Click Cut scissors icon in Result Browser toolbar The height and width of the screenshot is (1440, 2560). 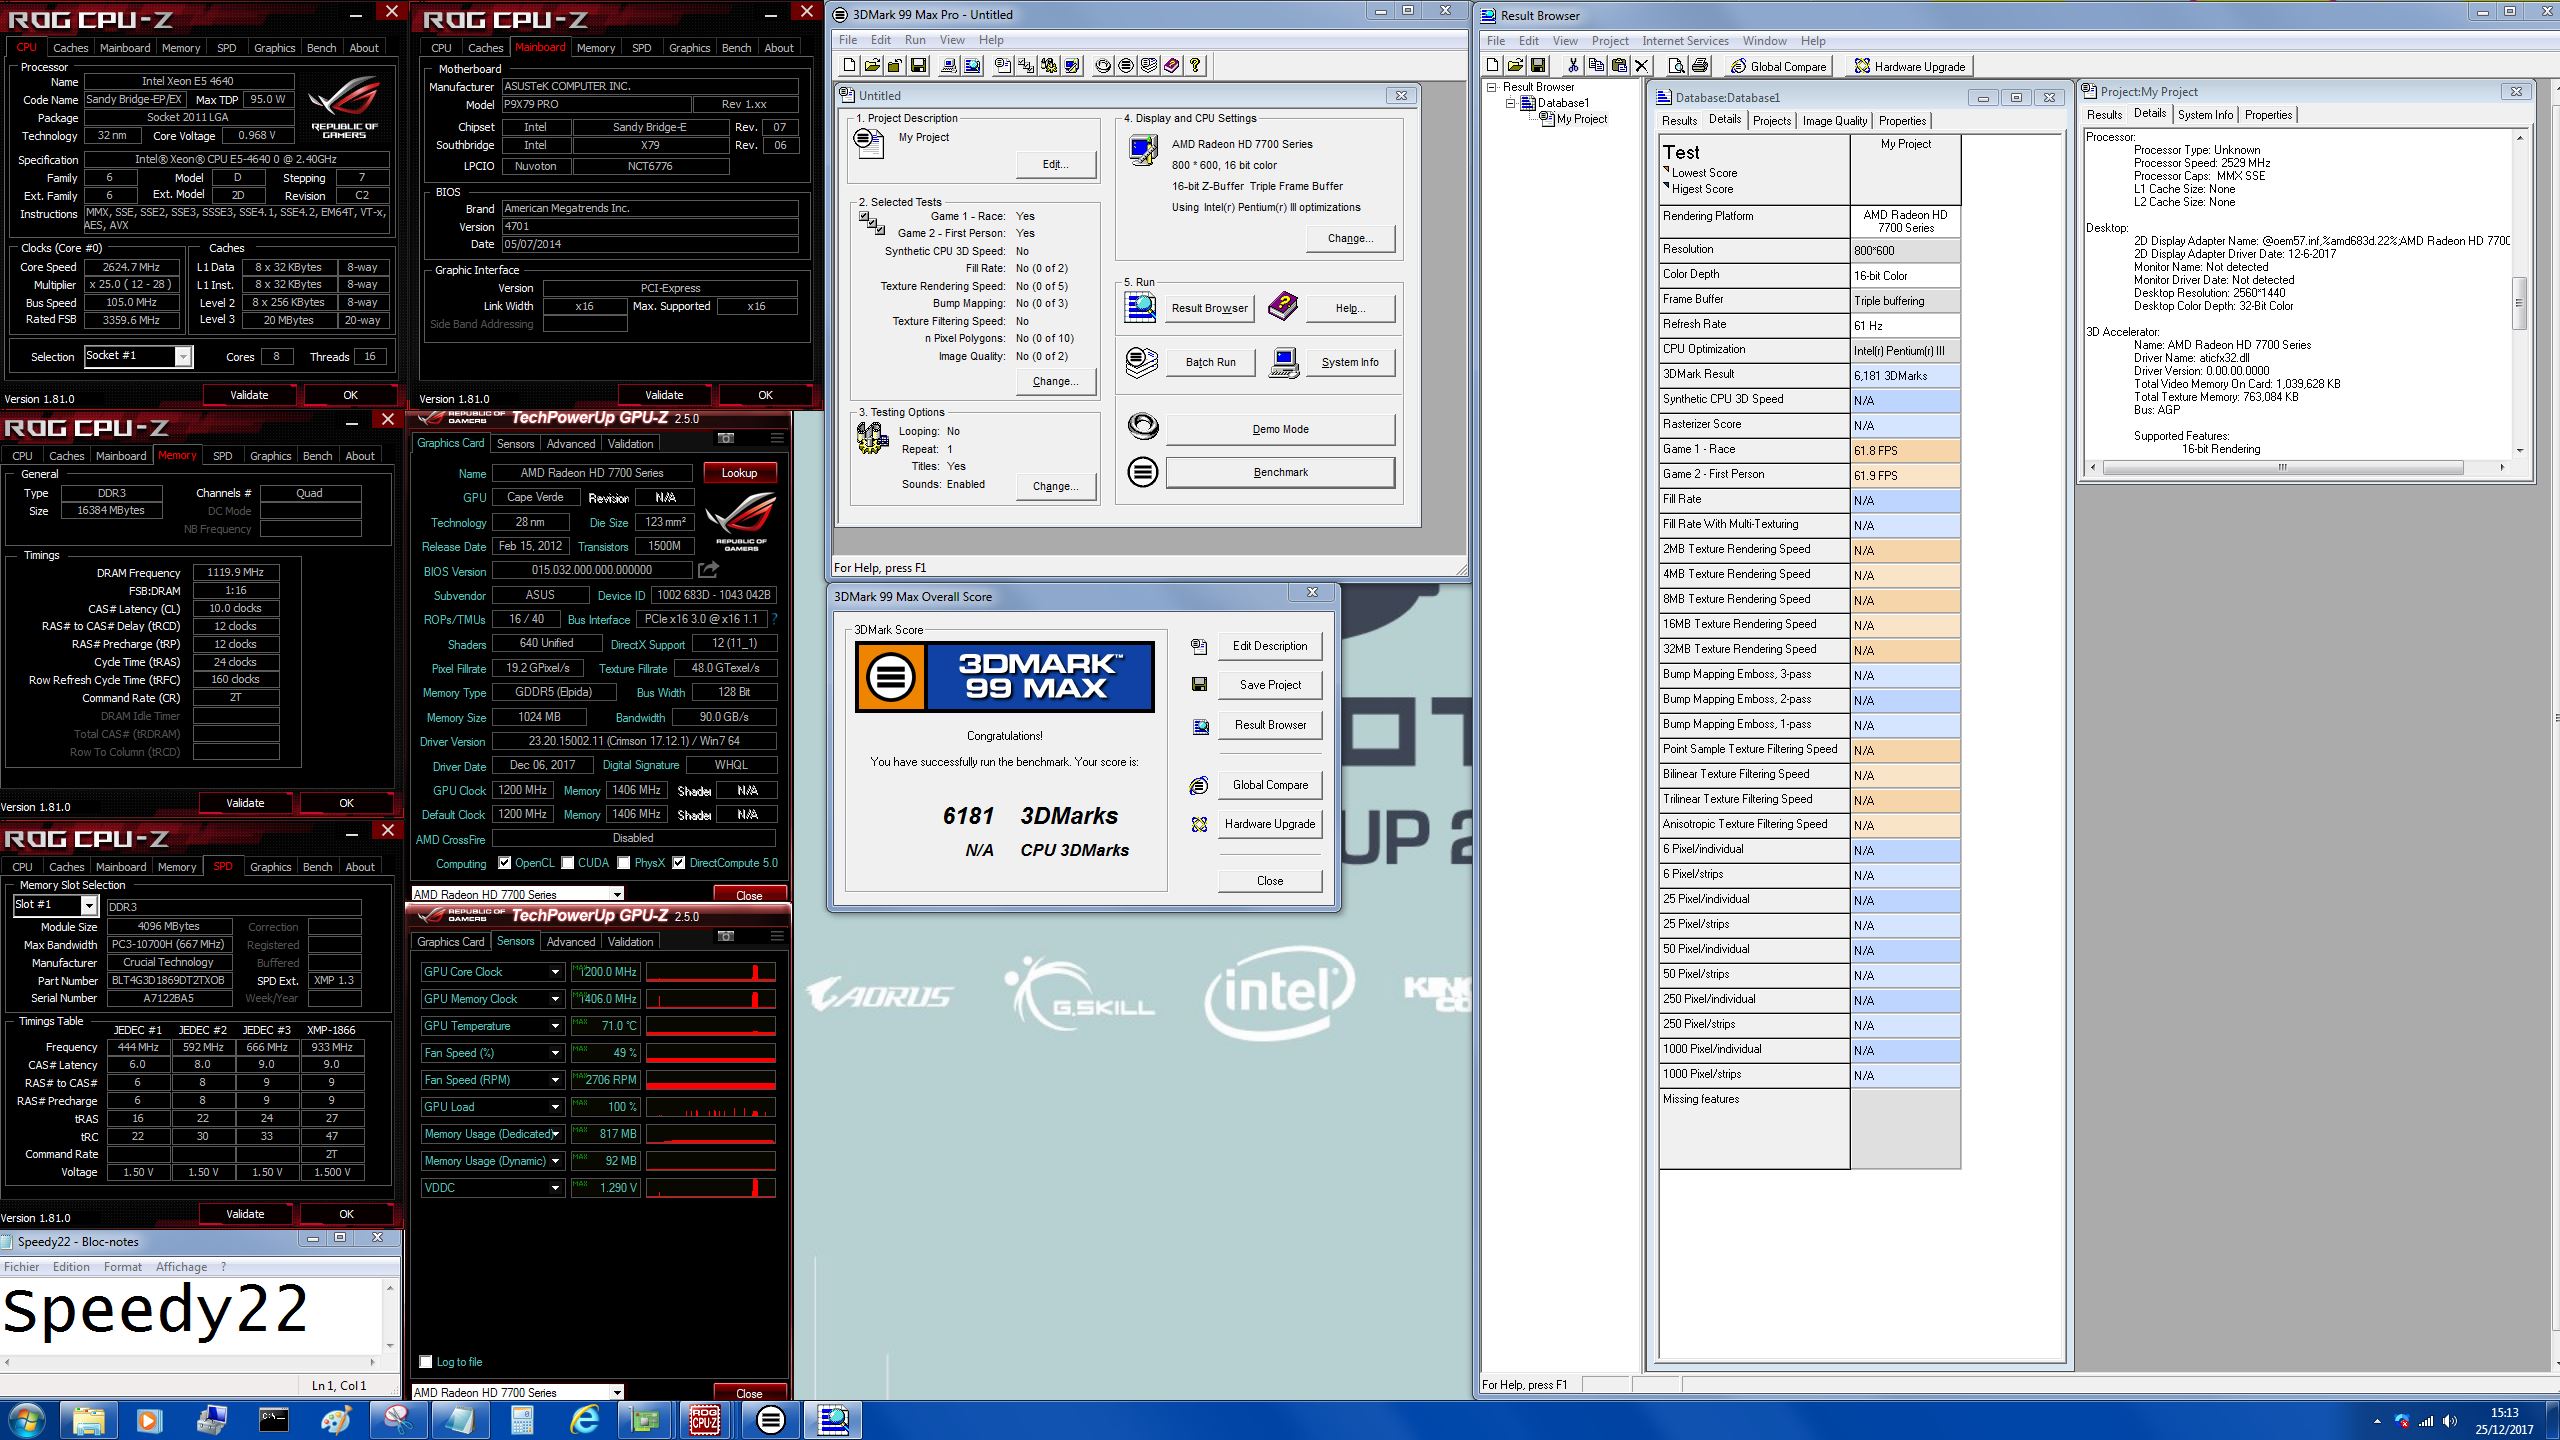pyautogui.click(x=1572, y=66)
